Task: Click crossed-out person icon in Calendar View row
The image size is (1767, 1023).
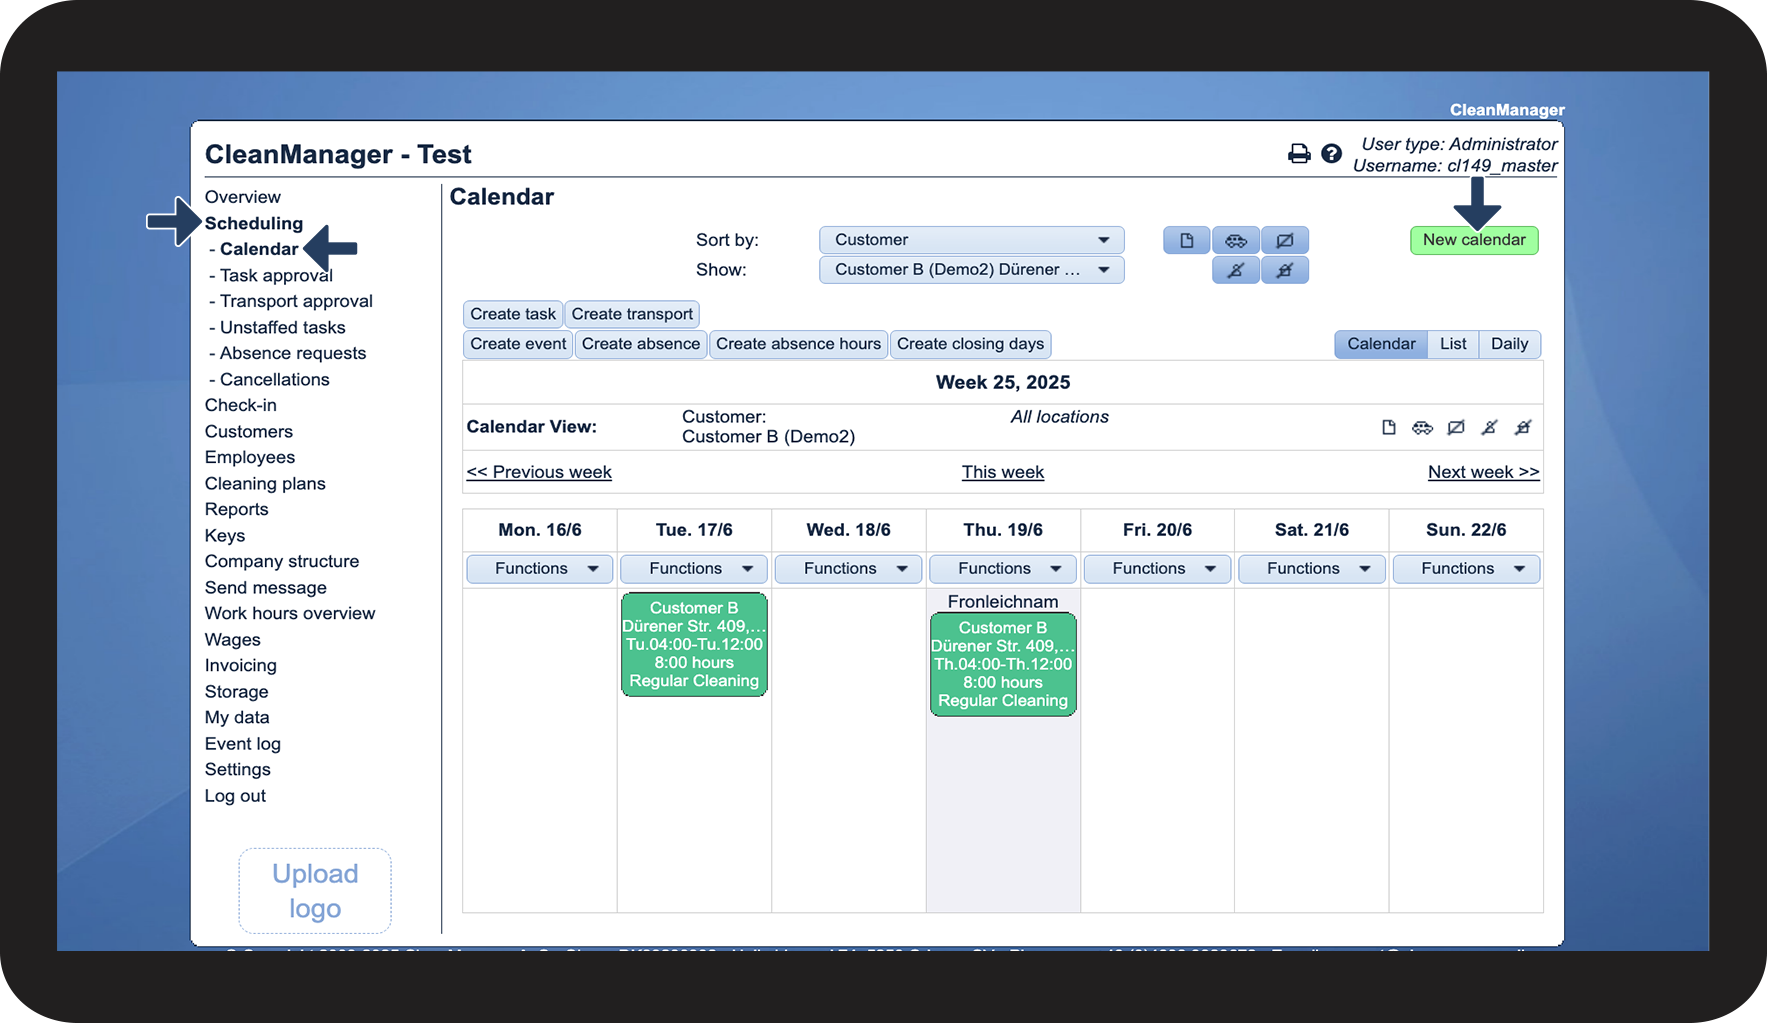Action: tap(1489, 428)
